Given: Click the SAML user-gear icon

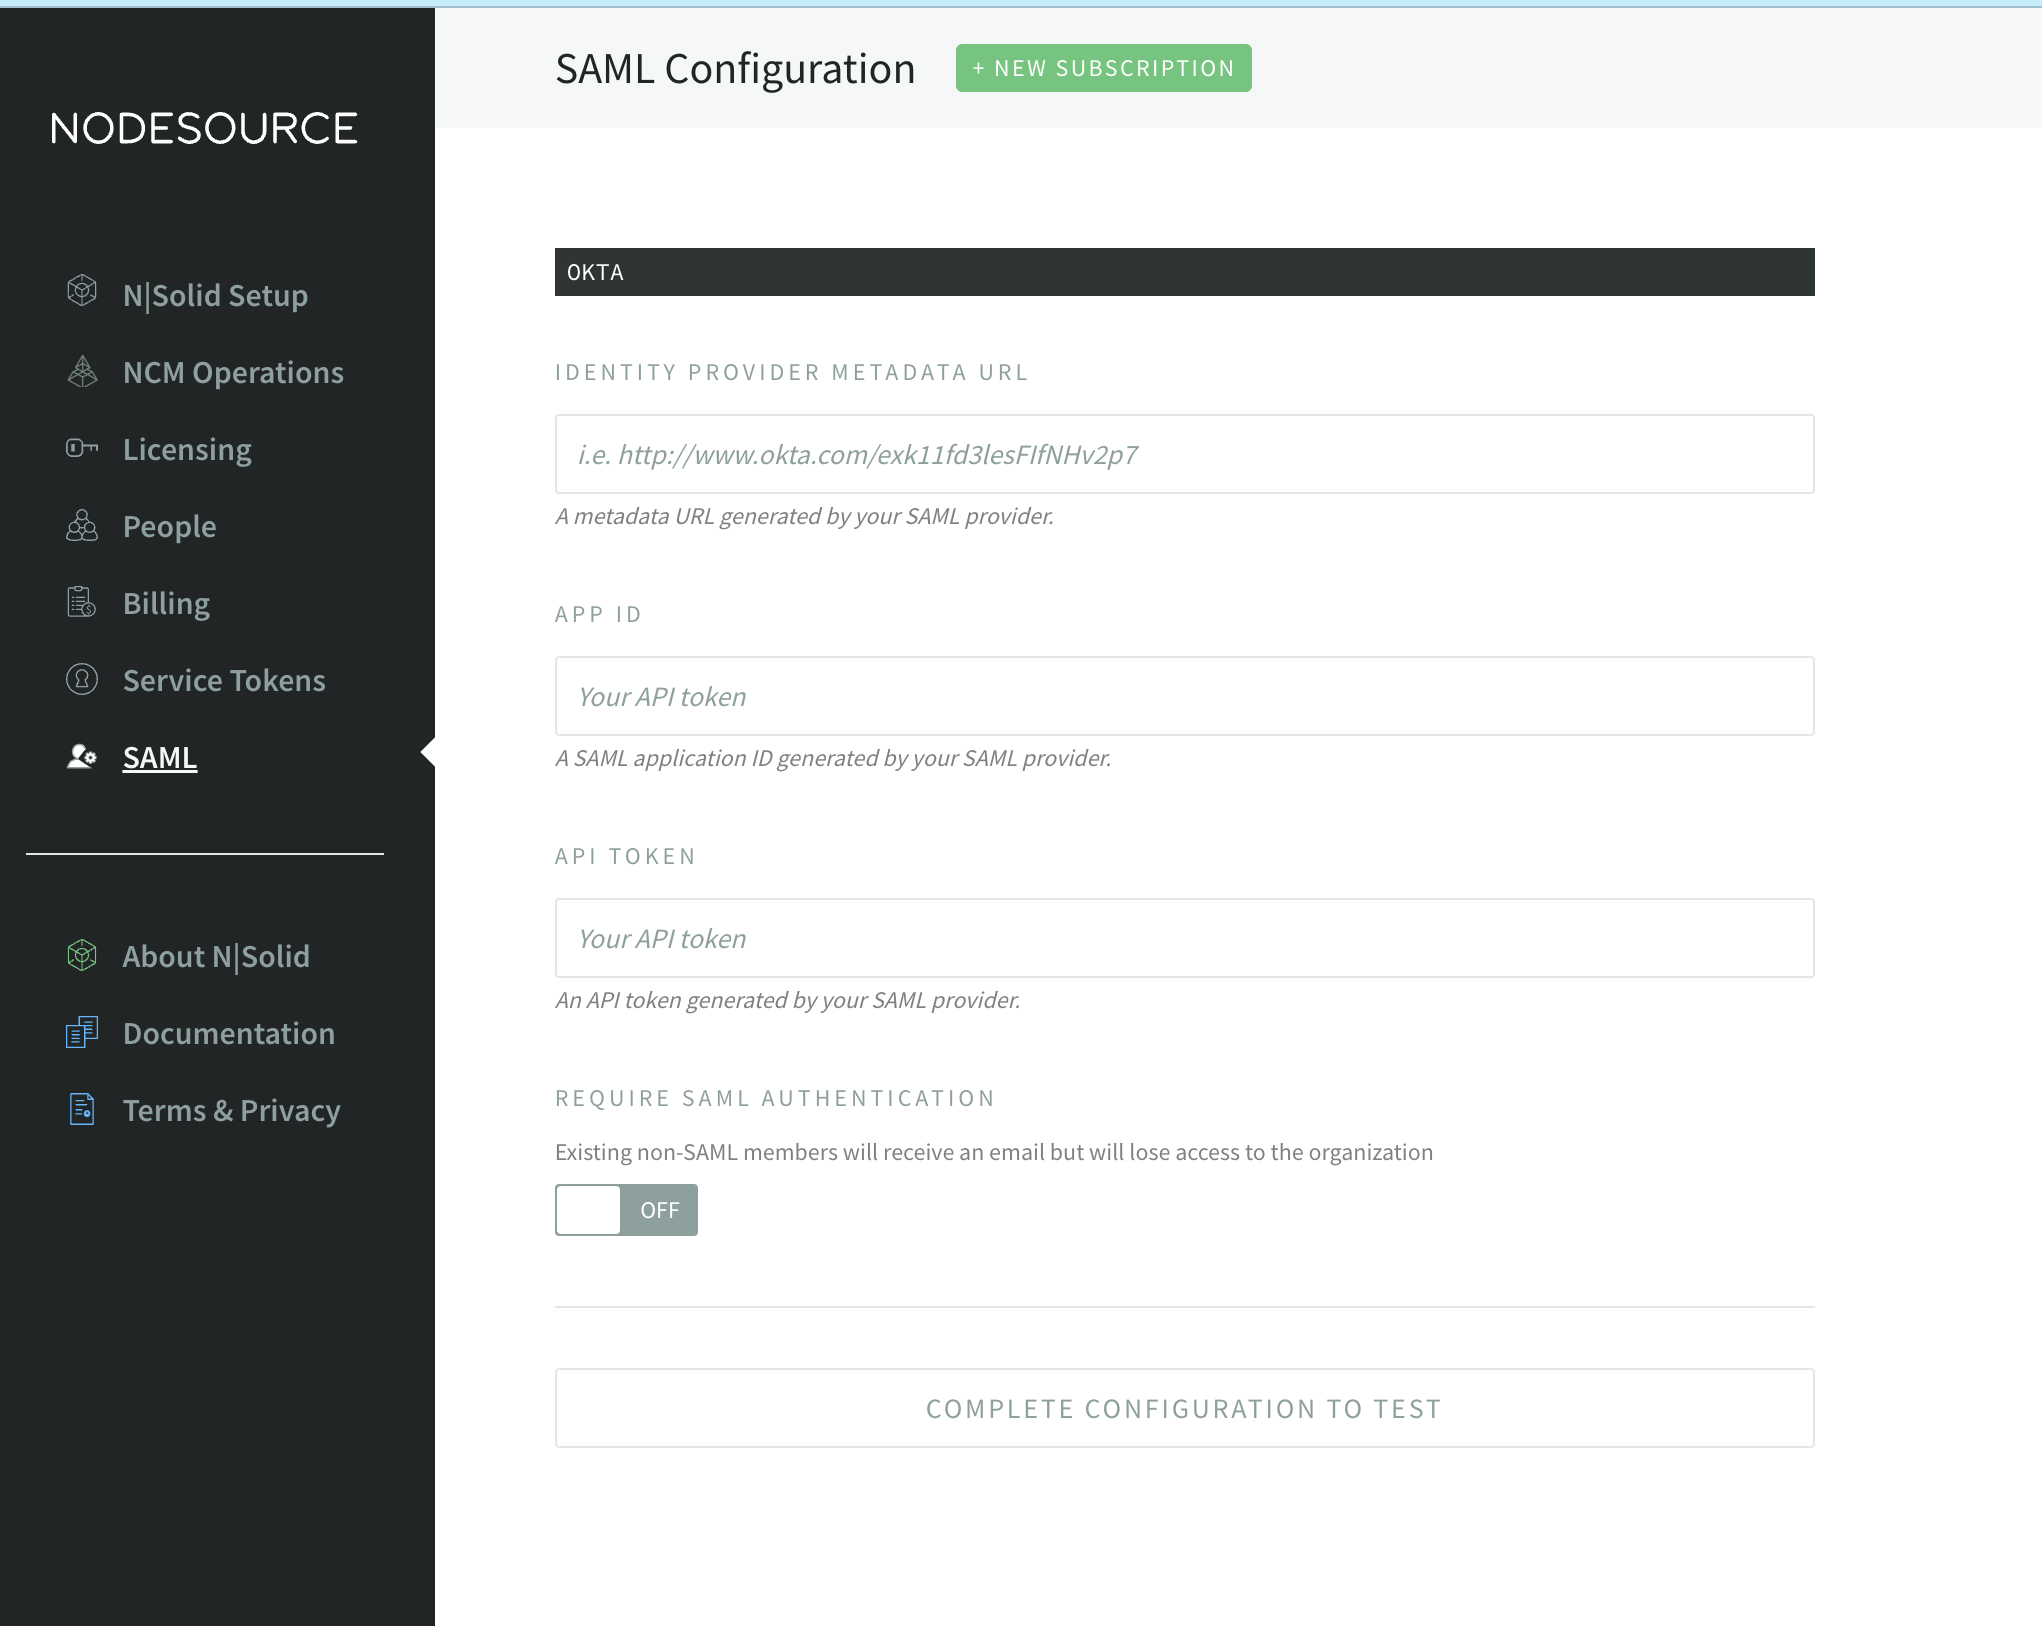Looking at the screenshot, I should [x=82, y=757].
